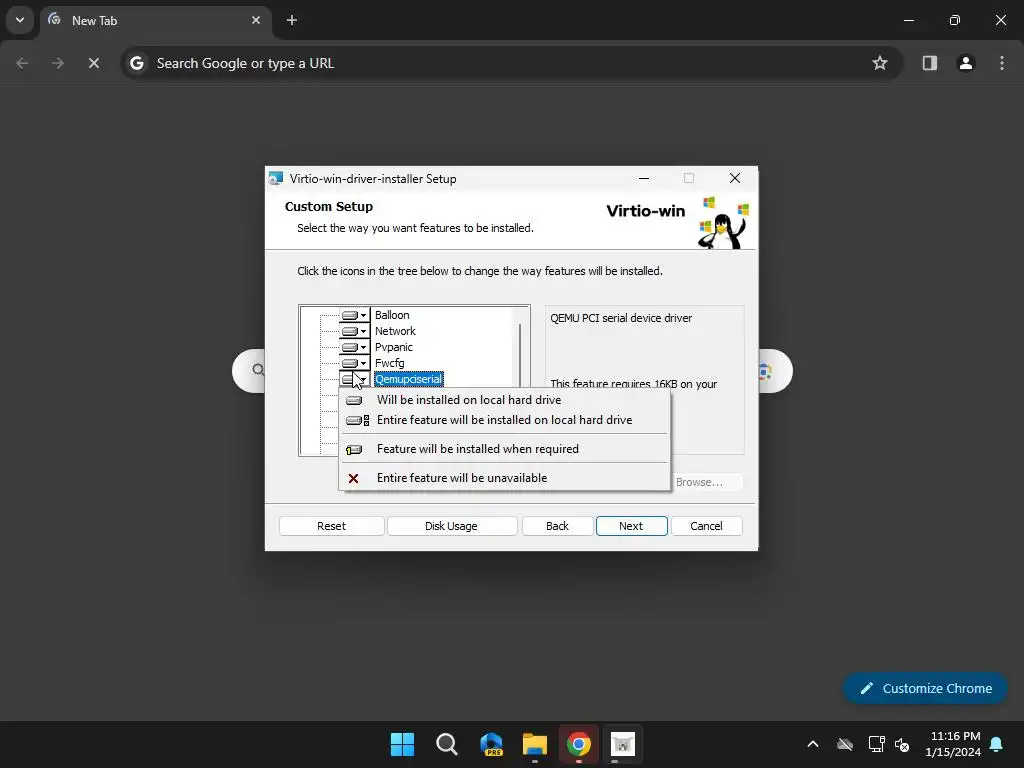Close the New Tab tab
The width and height of the screenshot is (1024, 768).
[256, 20]
